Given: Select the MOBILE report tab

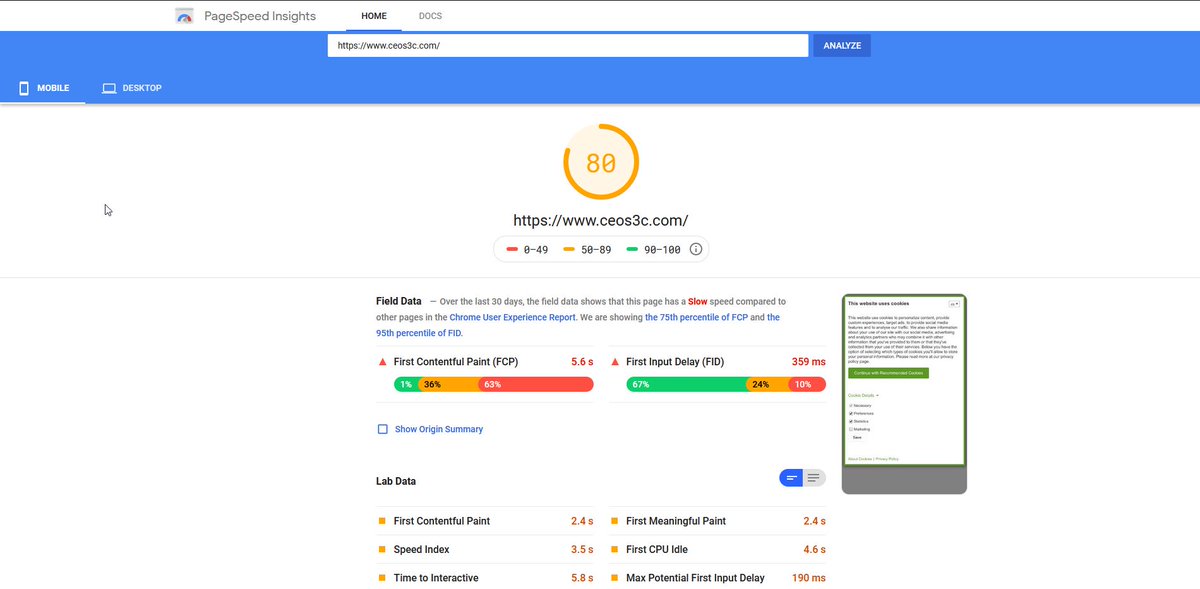Looking at the screenshot, I should [x=43, y=88].
